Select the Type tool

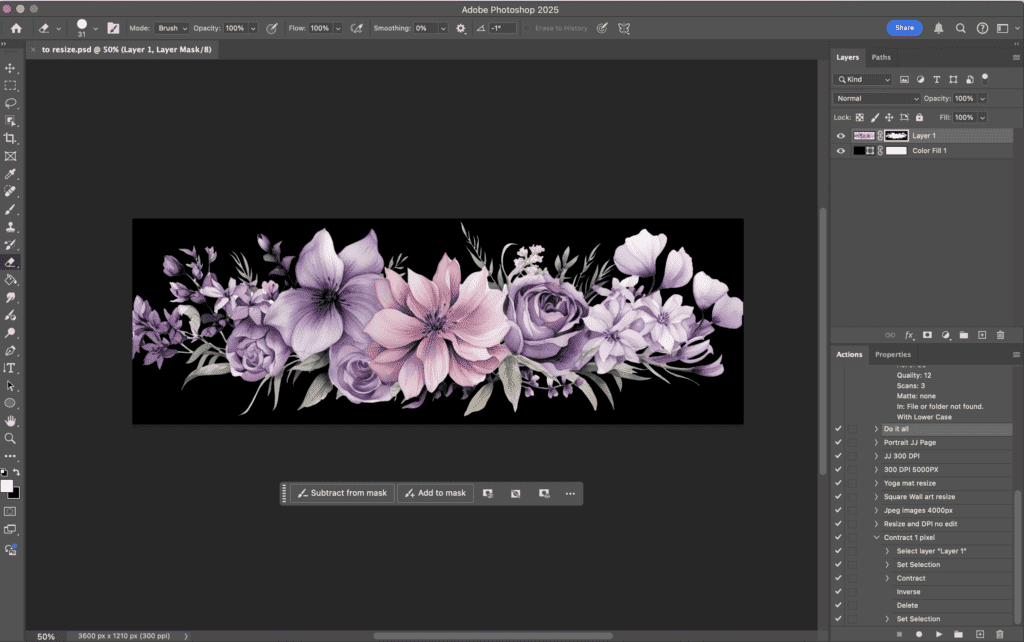click(x=11, y=368)
